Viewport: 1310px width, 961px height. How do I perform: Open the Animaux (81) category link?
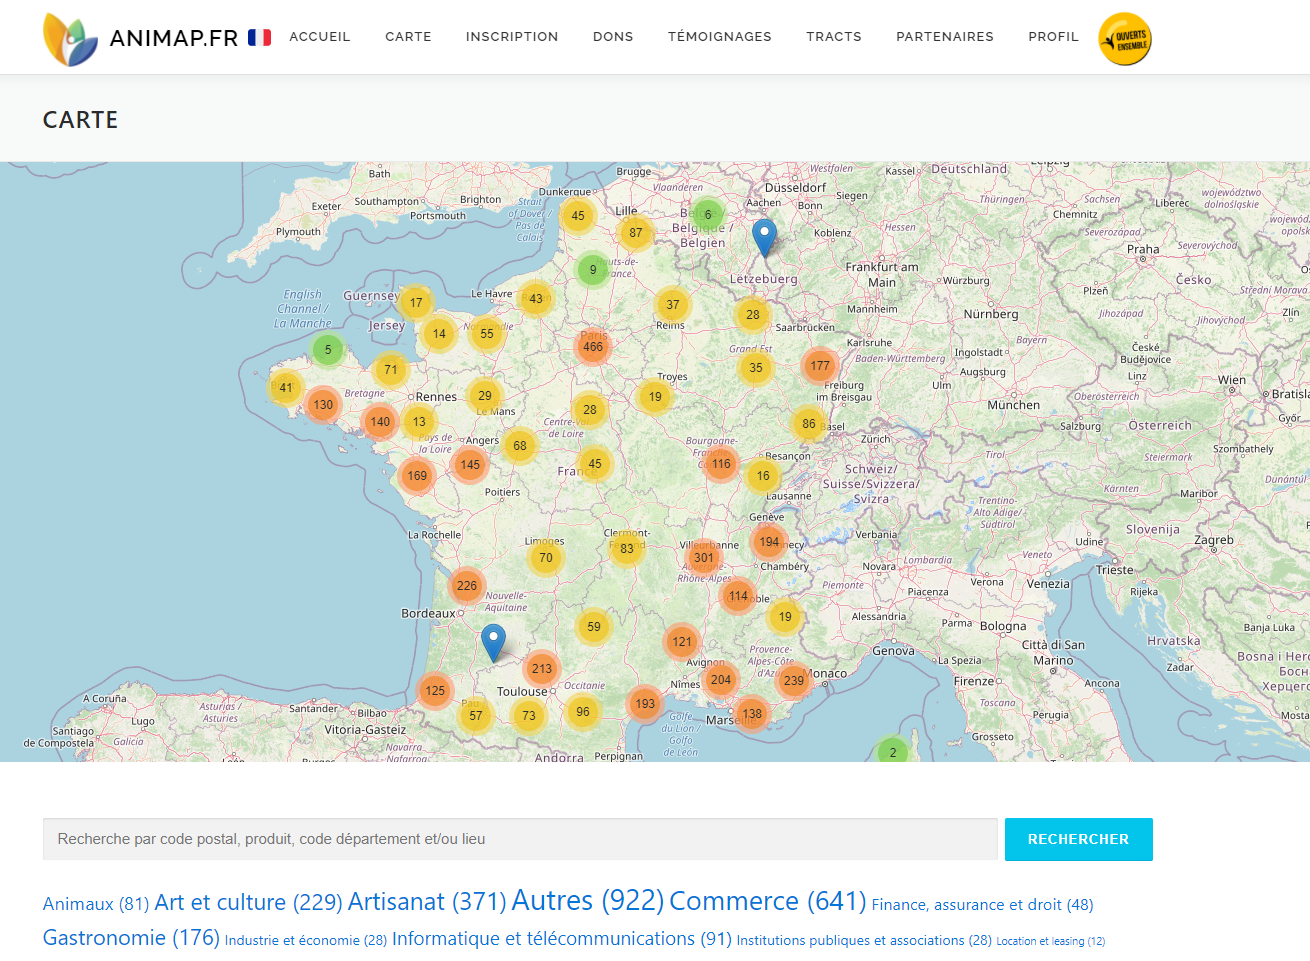tap(96, 904)
